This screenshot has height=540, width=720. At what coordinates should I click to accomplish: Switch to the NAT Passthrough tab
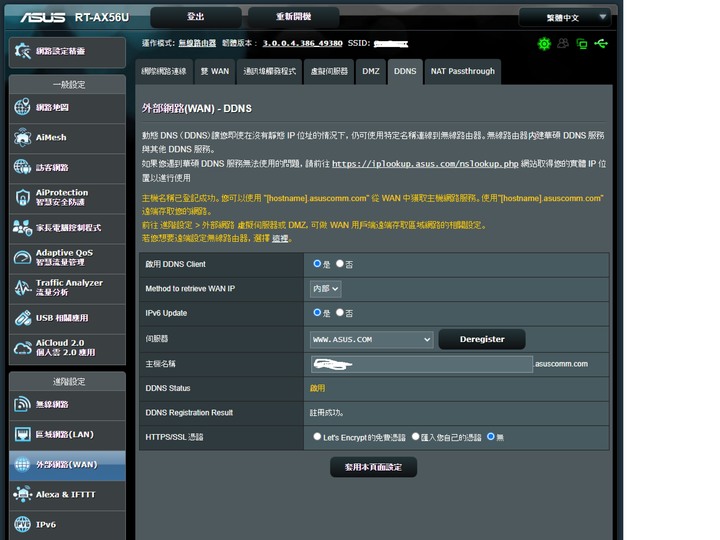pyautogui.click(x=463, y=72)
